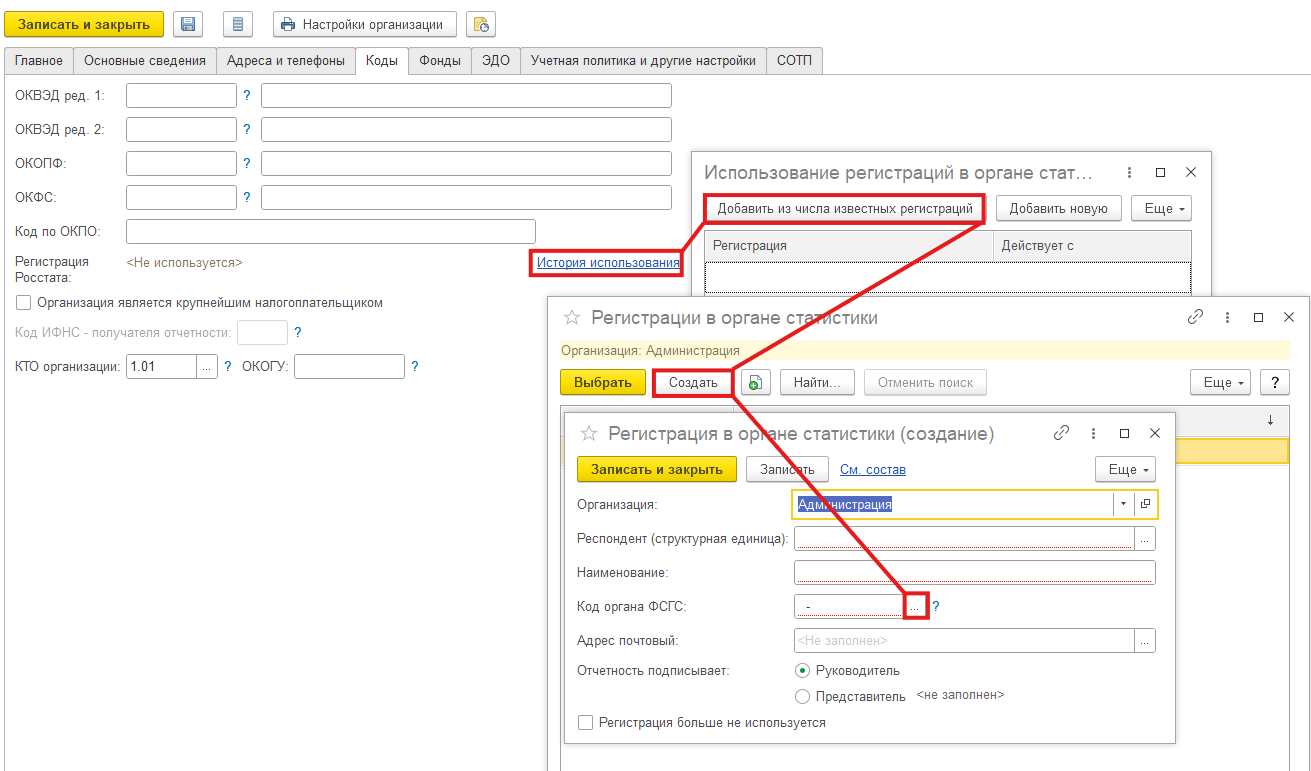Select the Представитель radio button
This screenshot has width=1311, height=771.
click(802, 696)
